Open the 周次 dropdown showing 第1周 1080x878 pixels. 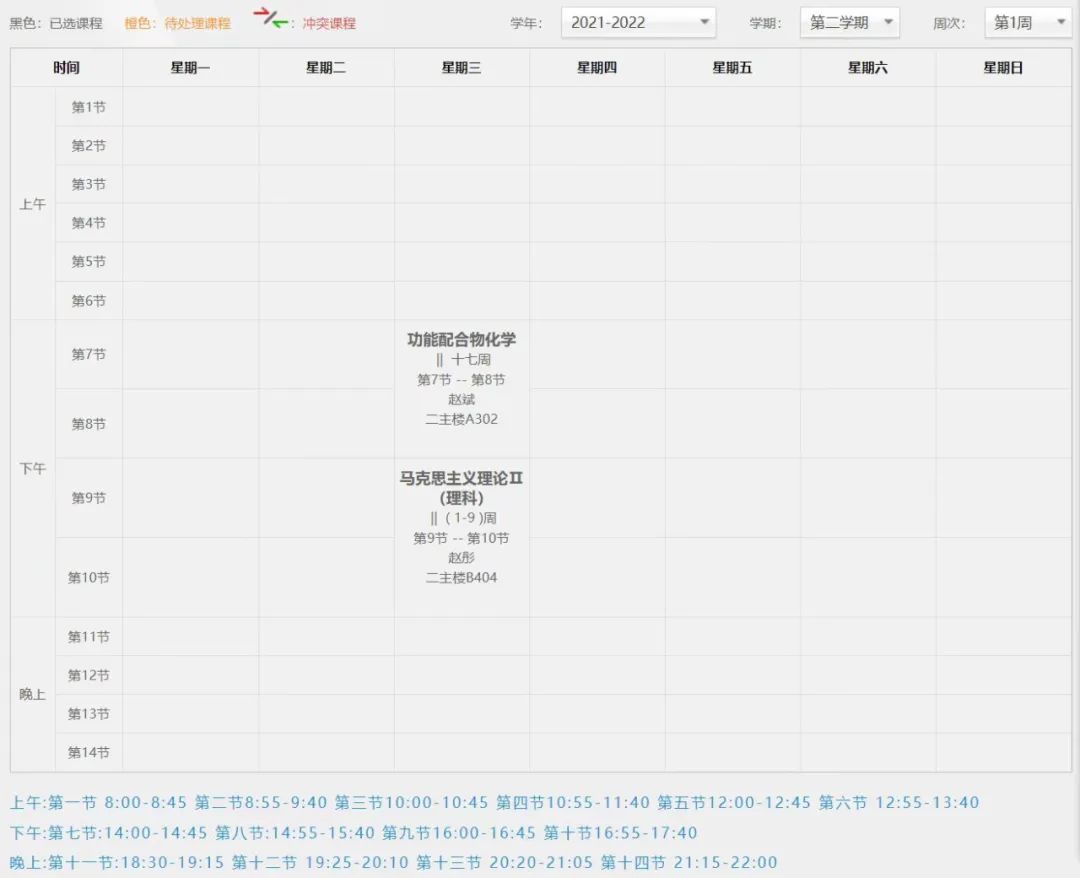[x=1026, y=23]
